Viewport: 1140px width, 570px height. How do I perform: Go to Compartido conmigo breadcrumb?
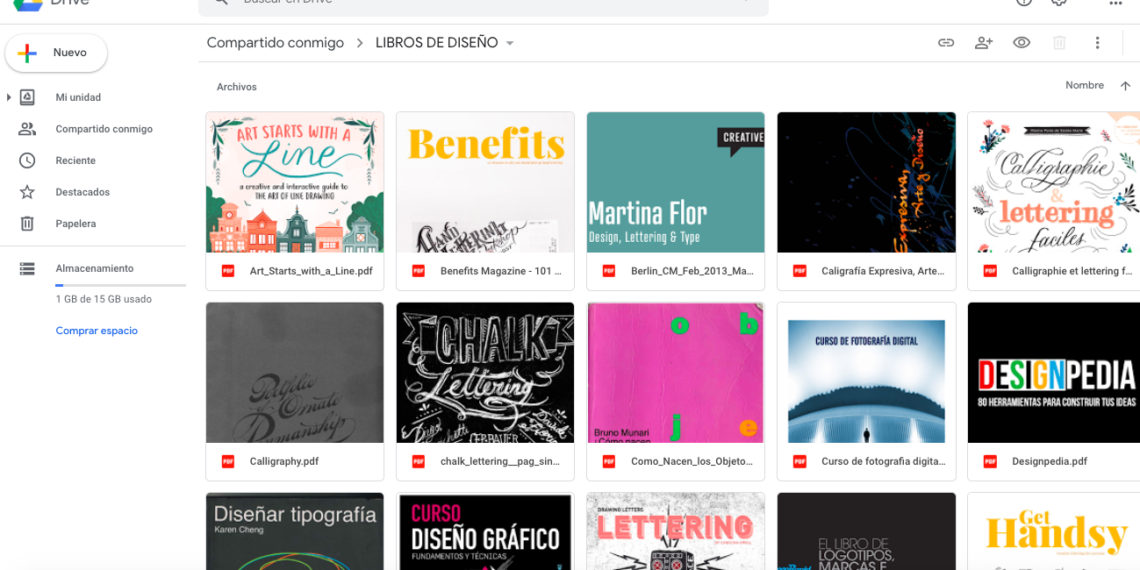pyautogui.click(x=275, y=43)
